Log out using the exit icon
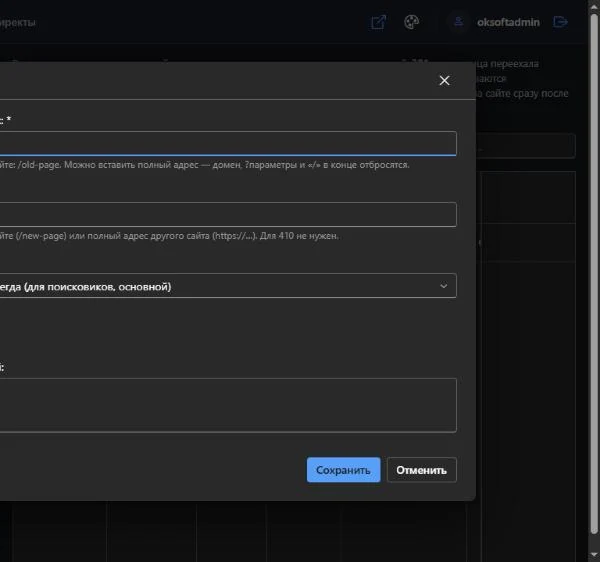This screenshot has width=600, height=562. pyautogui.click(x=560, y=22)
